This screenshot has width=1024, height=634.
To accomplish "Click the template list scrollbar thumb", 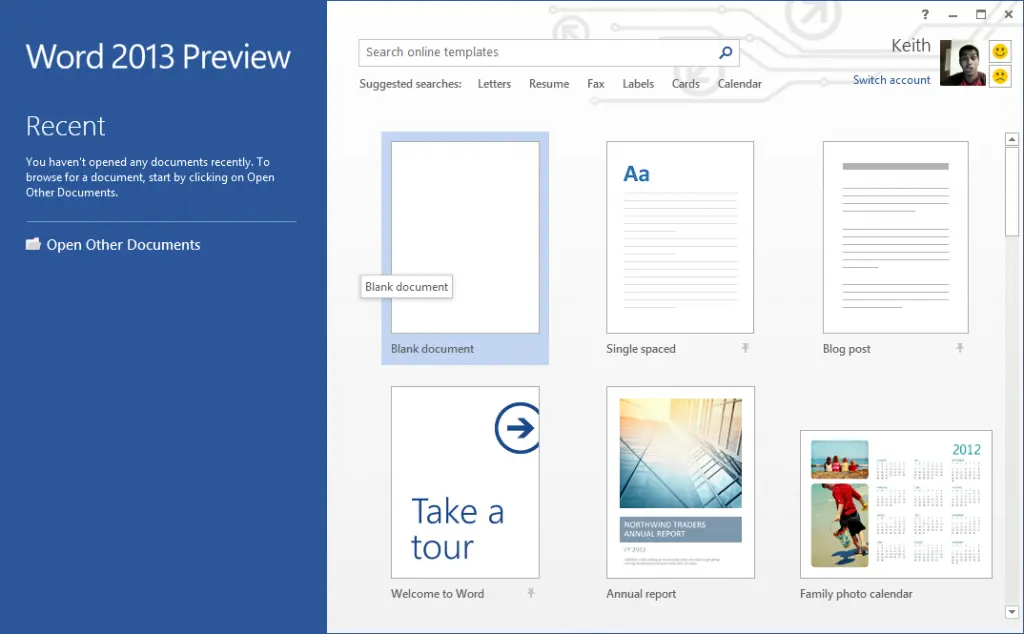I will (1012, 191).
